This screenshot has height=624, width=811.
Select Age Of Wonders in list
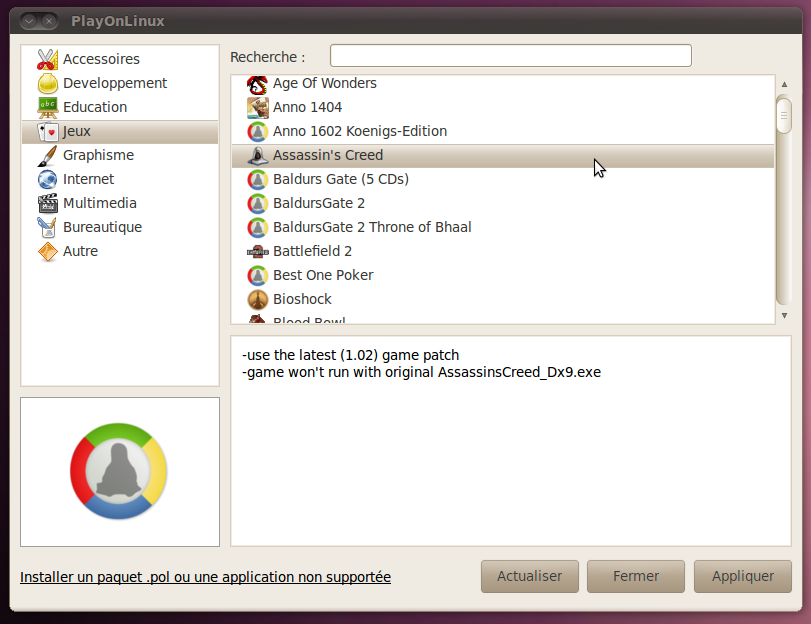(x=503, y=84)
